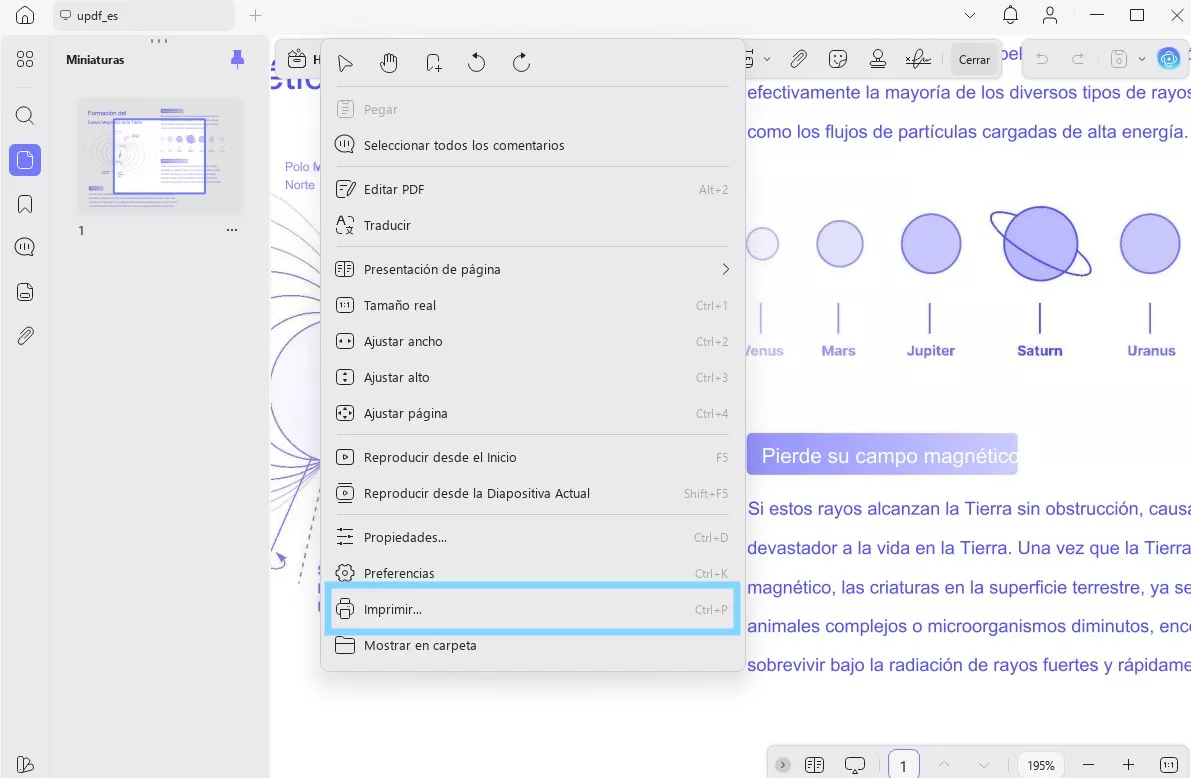This screenshot has height=778, width=1191.
Task: Select Editar PDF menu entry
Action: [x=394, y=189]
